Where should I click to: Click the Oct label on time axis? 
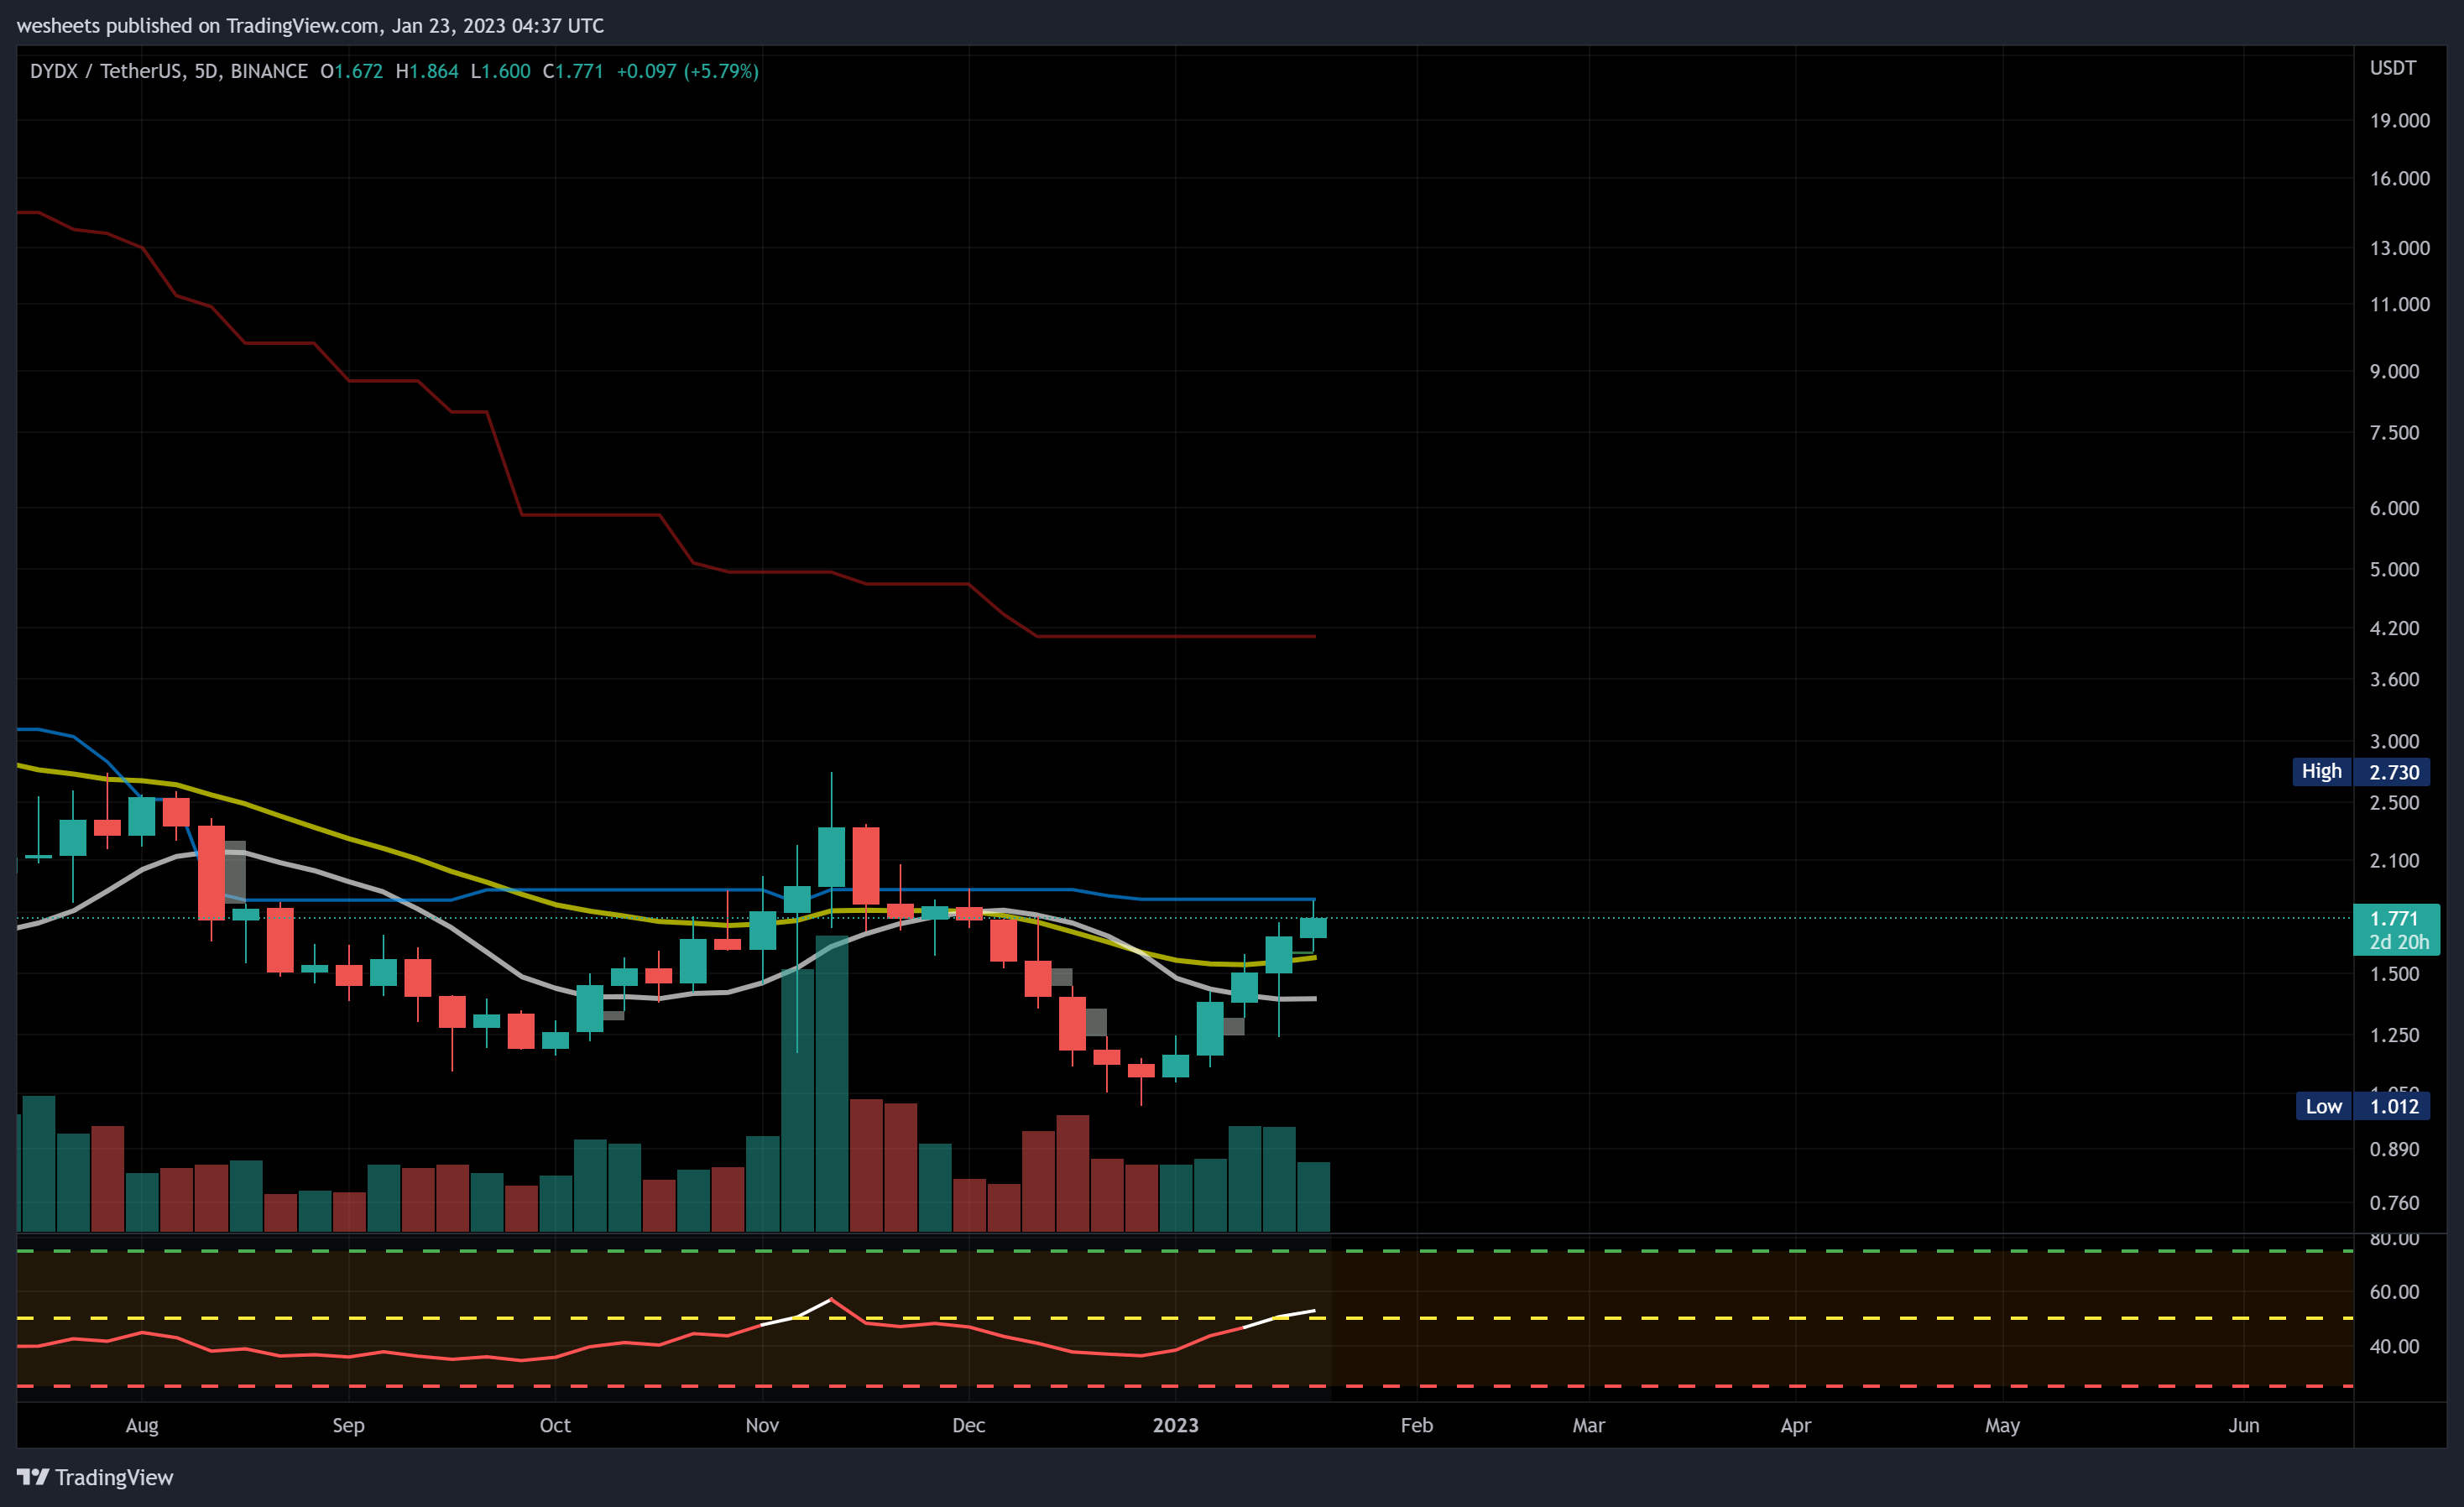pyautogui.click(x=555, y=1425)
